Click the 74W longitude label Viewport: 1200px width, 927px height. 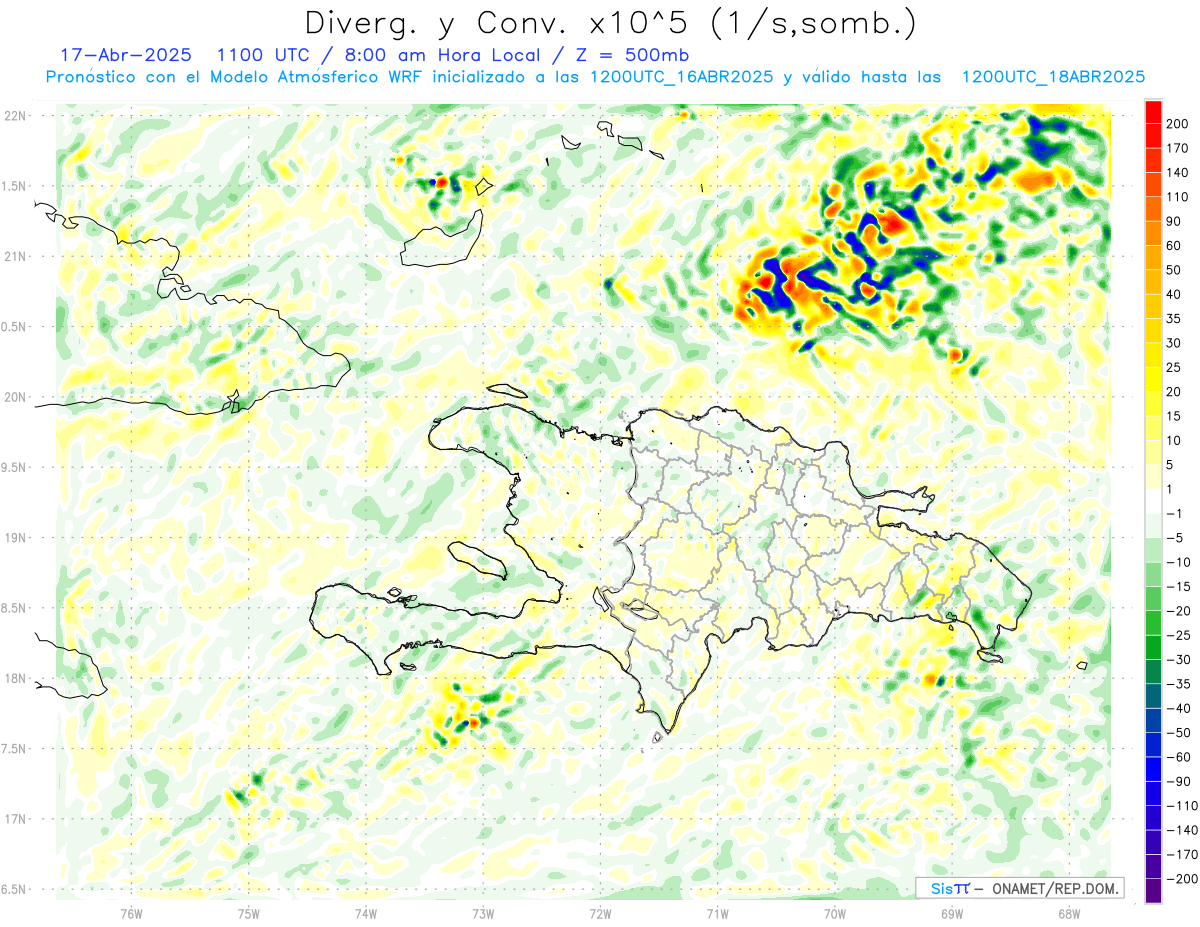point(366,913)
